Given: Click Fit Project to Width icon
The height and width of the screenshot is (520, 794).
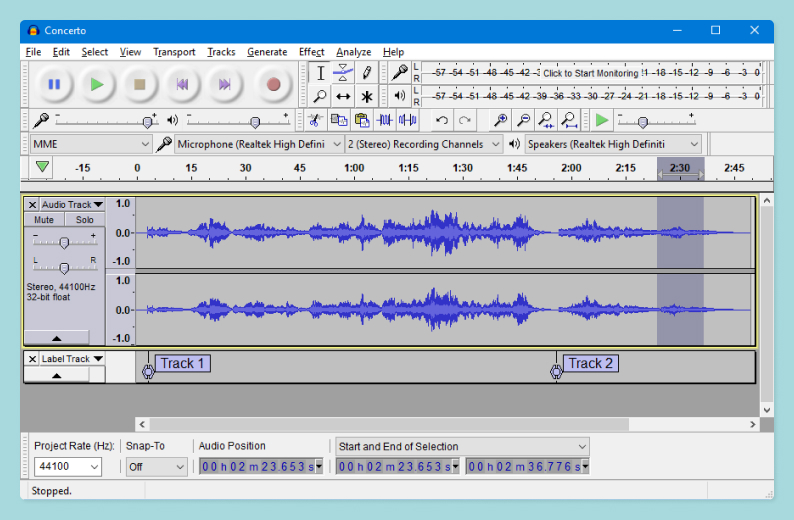Looking at the screenshot, I should (x=569, y=121).
